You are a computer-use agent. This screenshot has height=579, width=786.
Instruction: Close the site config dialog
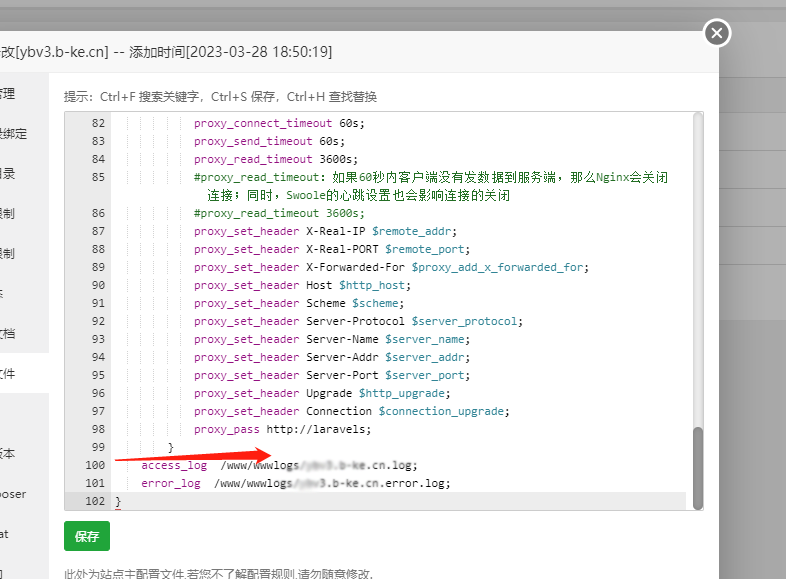click(717, 33)
